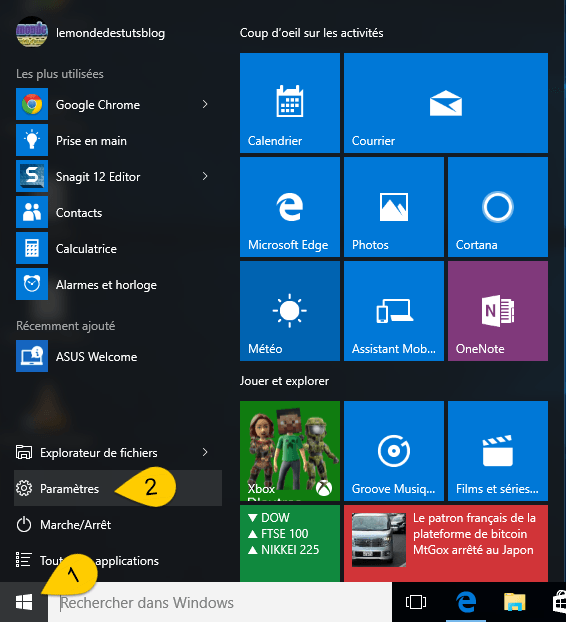Open the Groove Musique tile
The width and height of the screenshot is (566, 622).
coord(393,451)
